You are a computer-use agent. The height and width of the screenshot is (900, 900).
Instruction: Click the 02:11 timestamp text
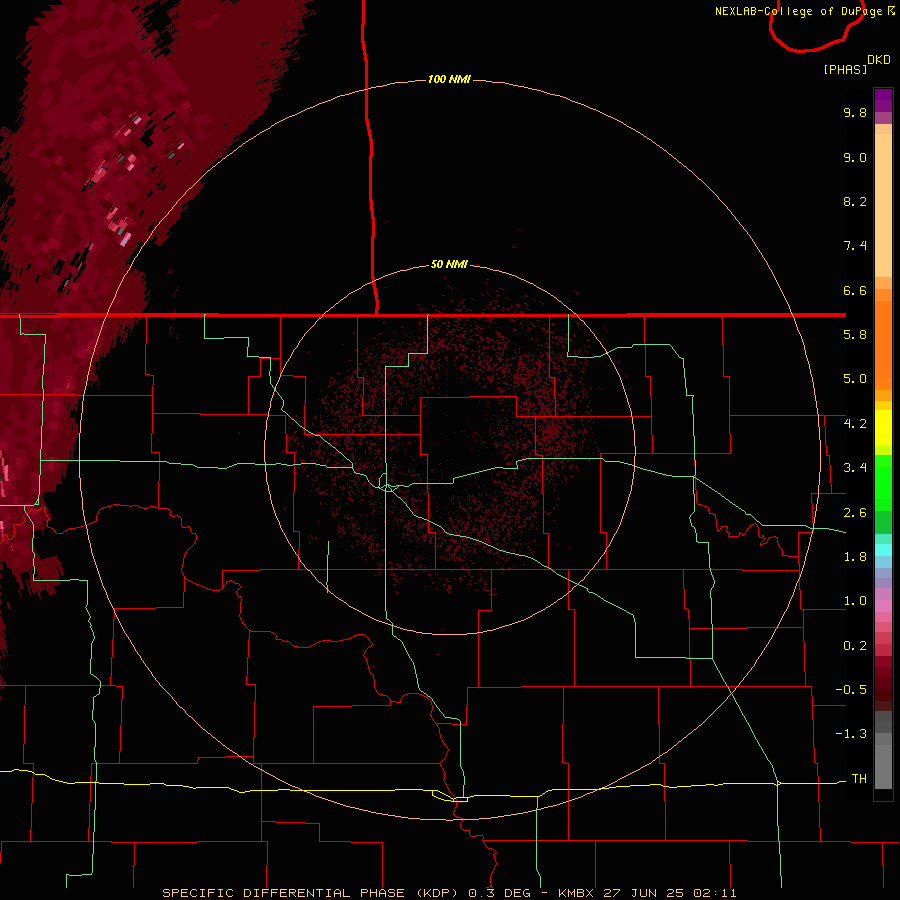coord(715,893)
